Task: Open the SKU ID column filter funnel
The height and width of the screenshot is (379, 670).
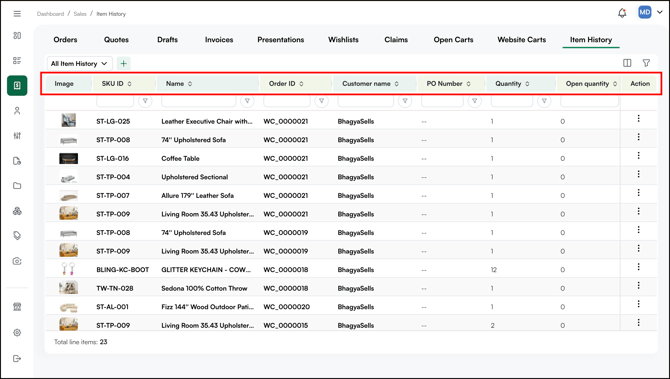Action: [145, 101]
